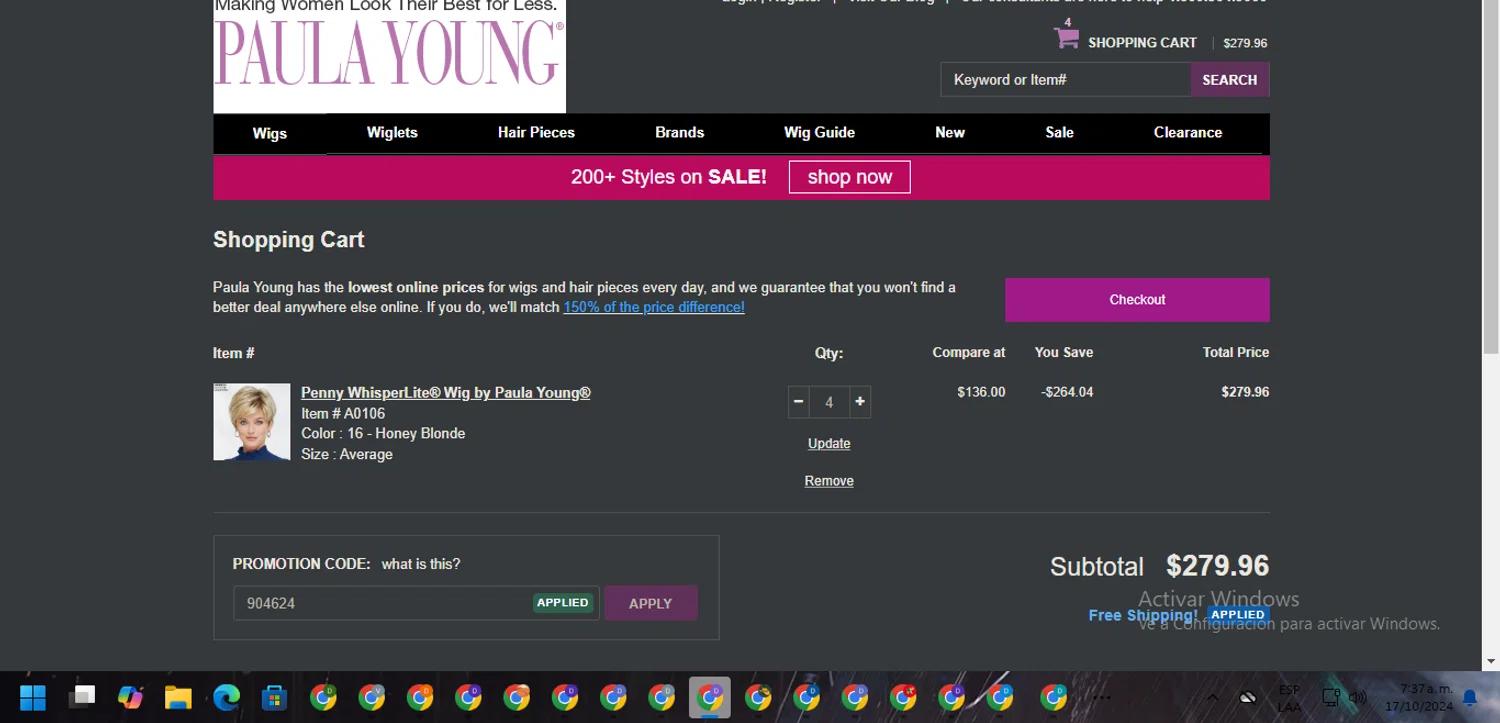Click the Shopping Cart page heading
The image size is (1500, 723).
(288, 240)
